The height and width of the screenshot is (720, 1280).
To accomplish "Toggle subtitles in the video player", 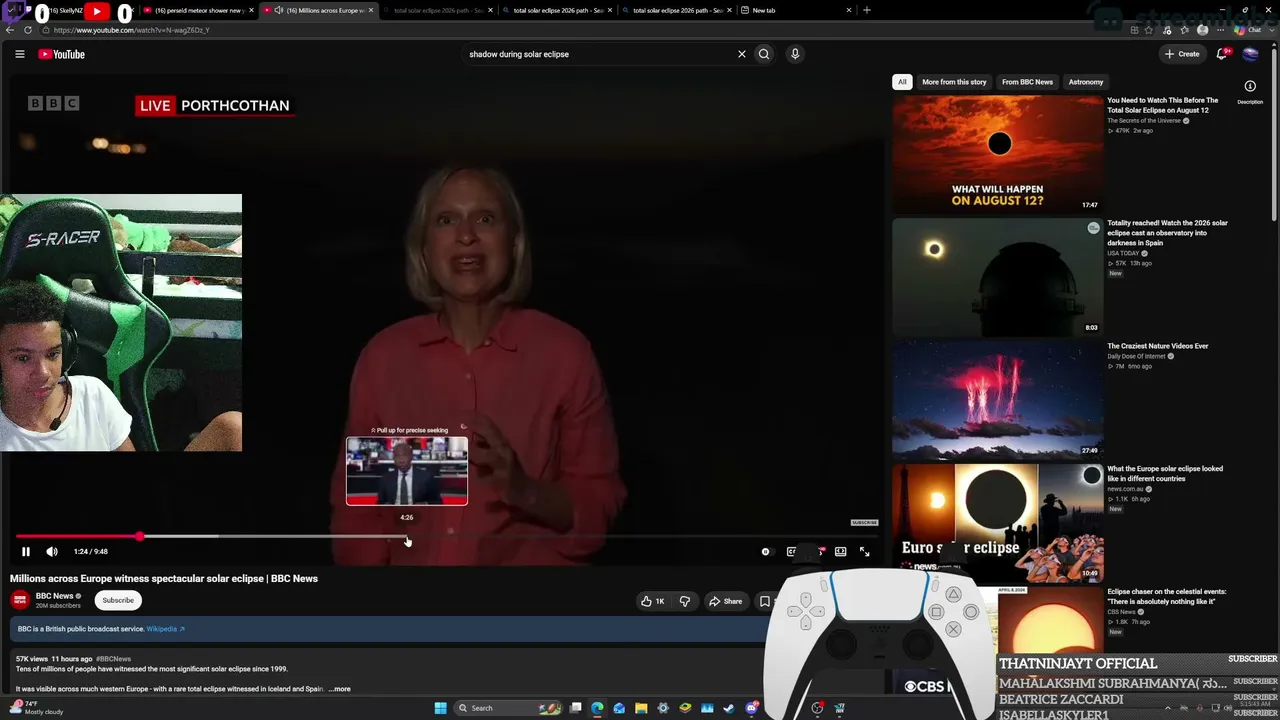I will point(791,551).
